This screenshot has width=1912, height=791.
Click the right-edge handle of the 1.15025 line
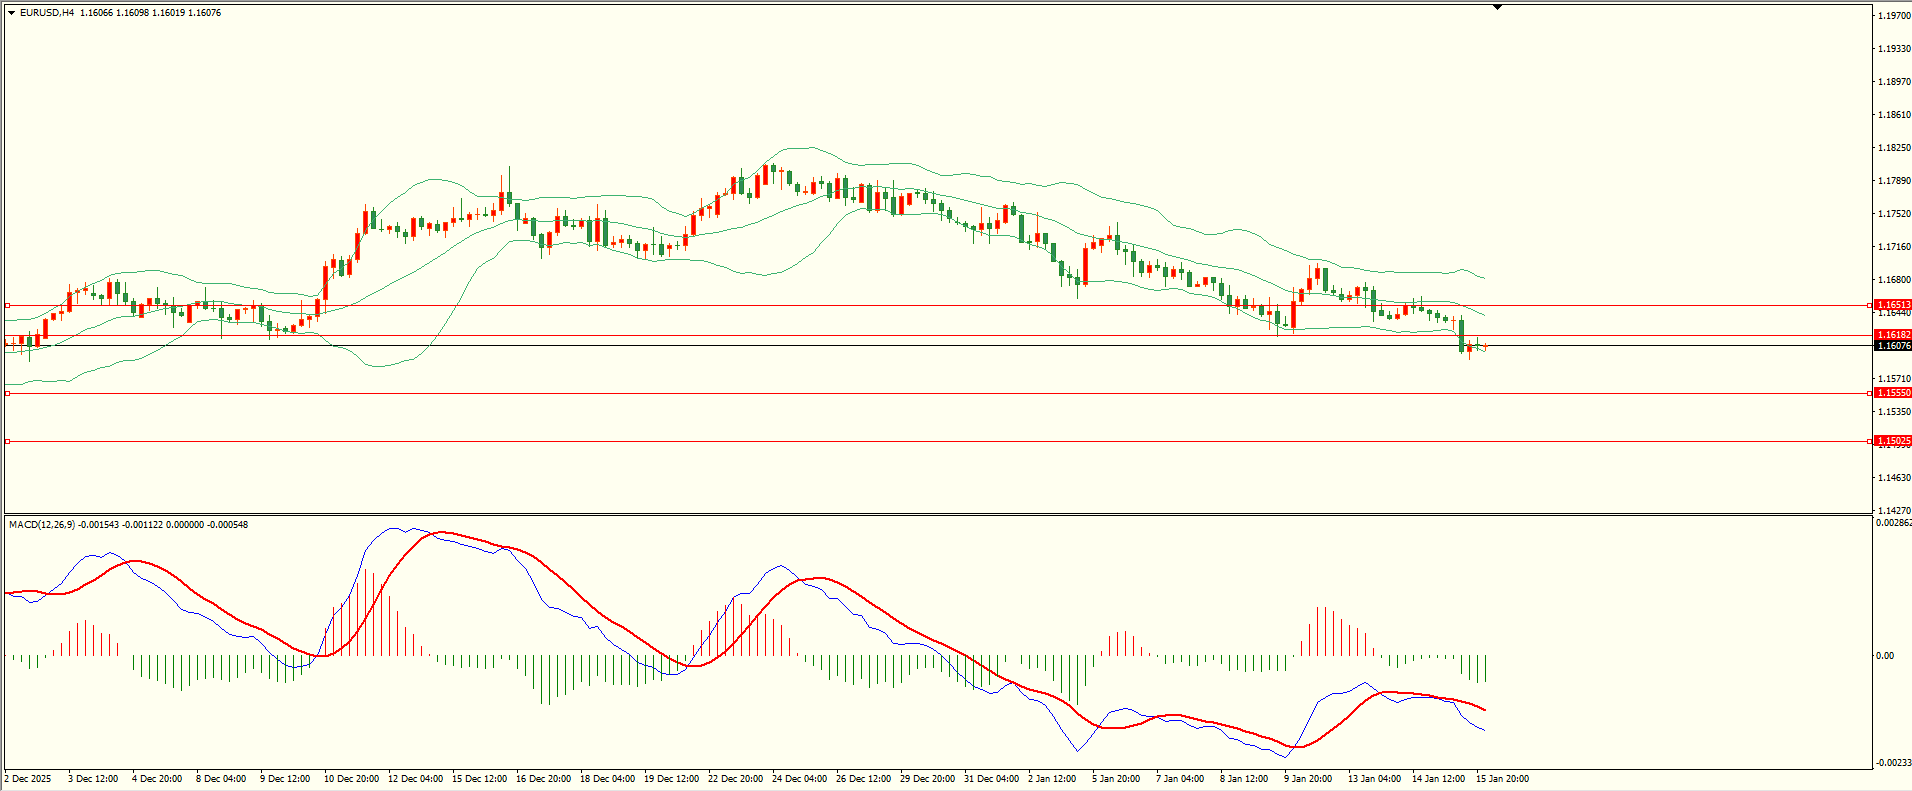(1870, 441)
